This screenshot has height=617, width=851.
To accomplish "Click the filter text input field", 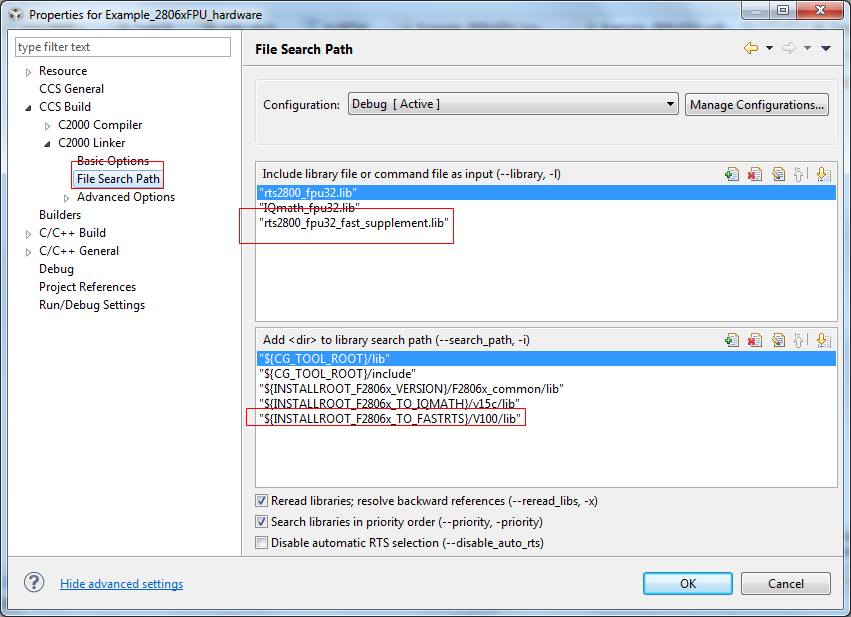I will tap(123, 47).
